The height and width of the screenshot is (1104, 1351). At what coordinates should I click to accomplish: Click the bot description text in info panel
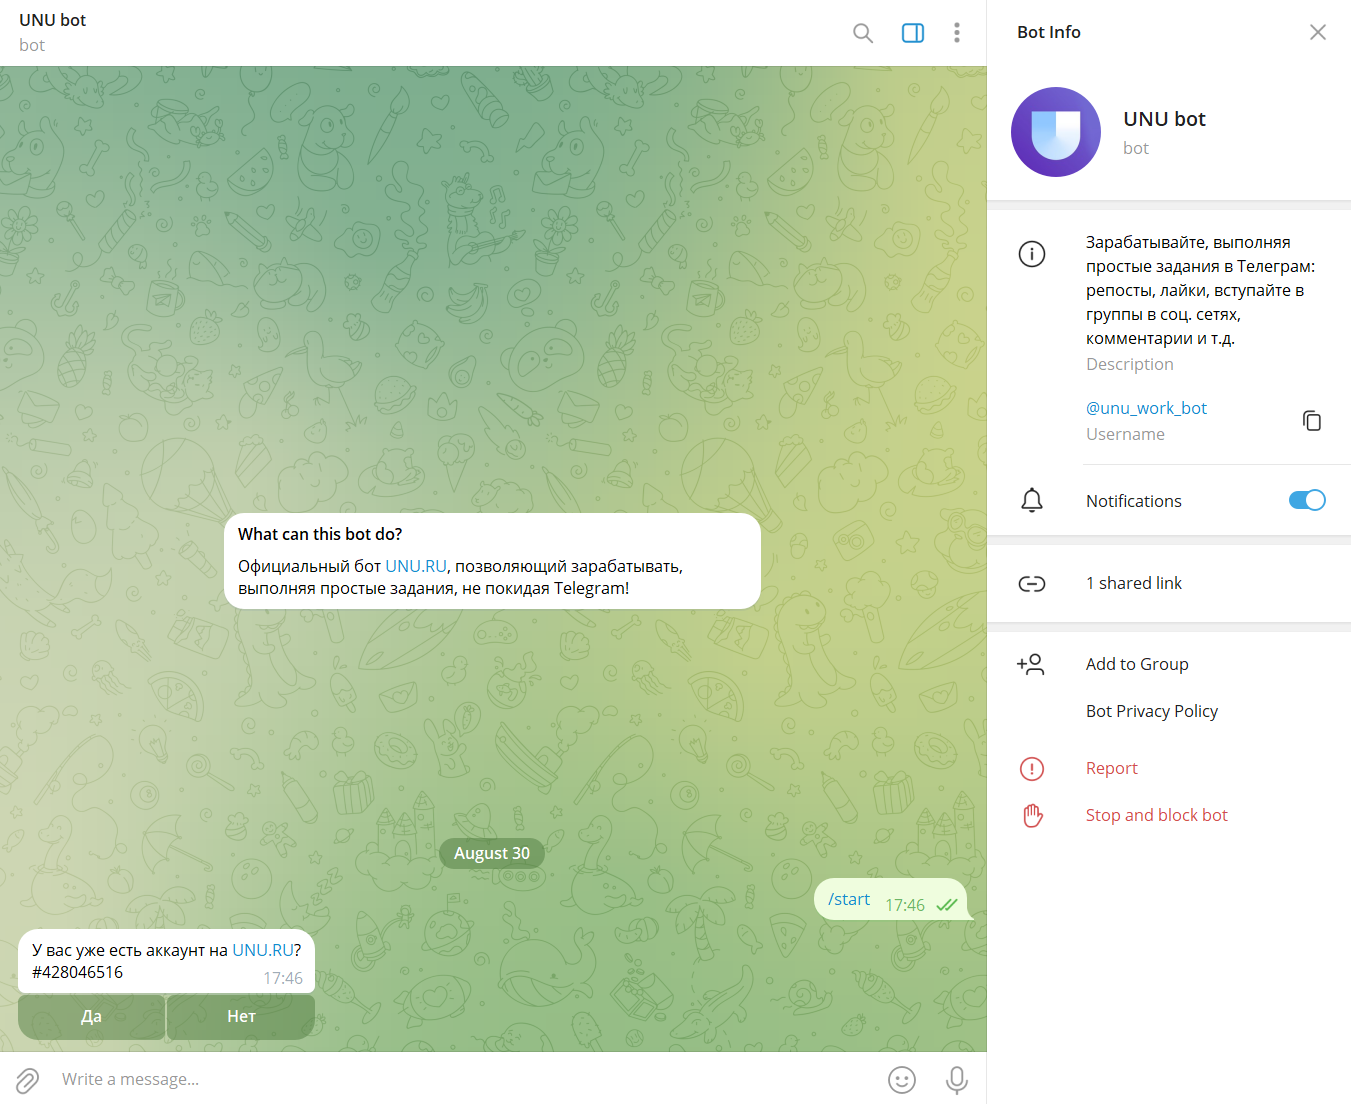tap(1201, 290)
